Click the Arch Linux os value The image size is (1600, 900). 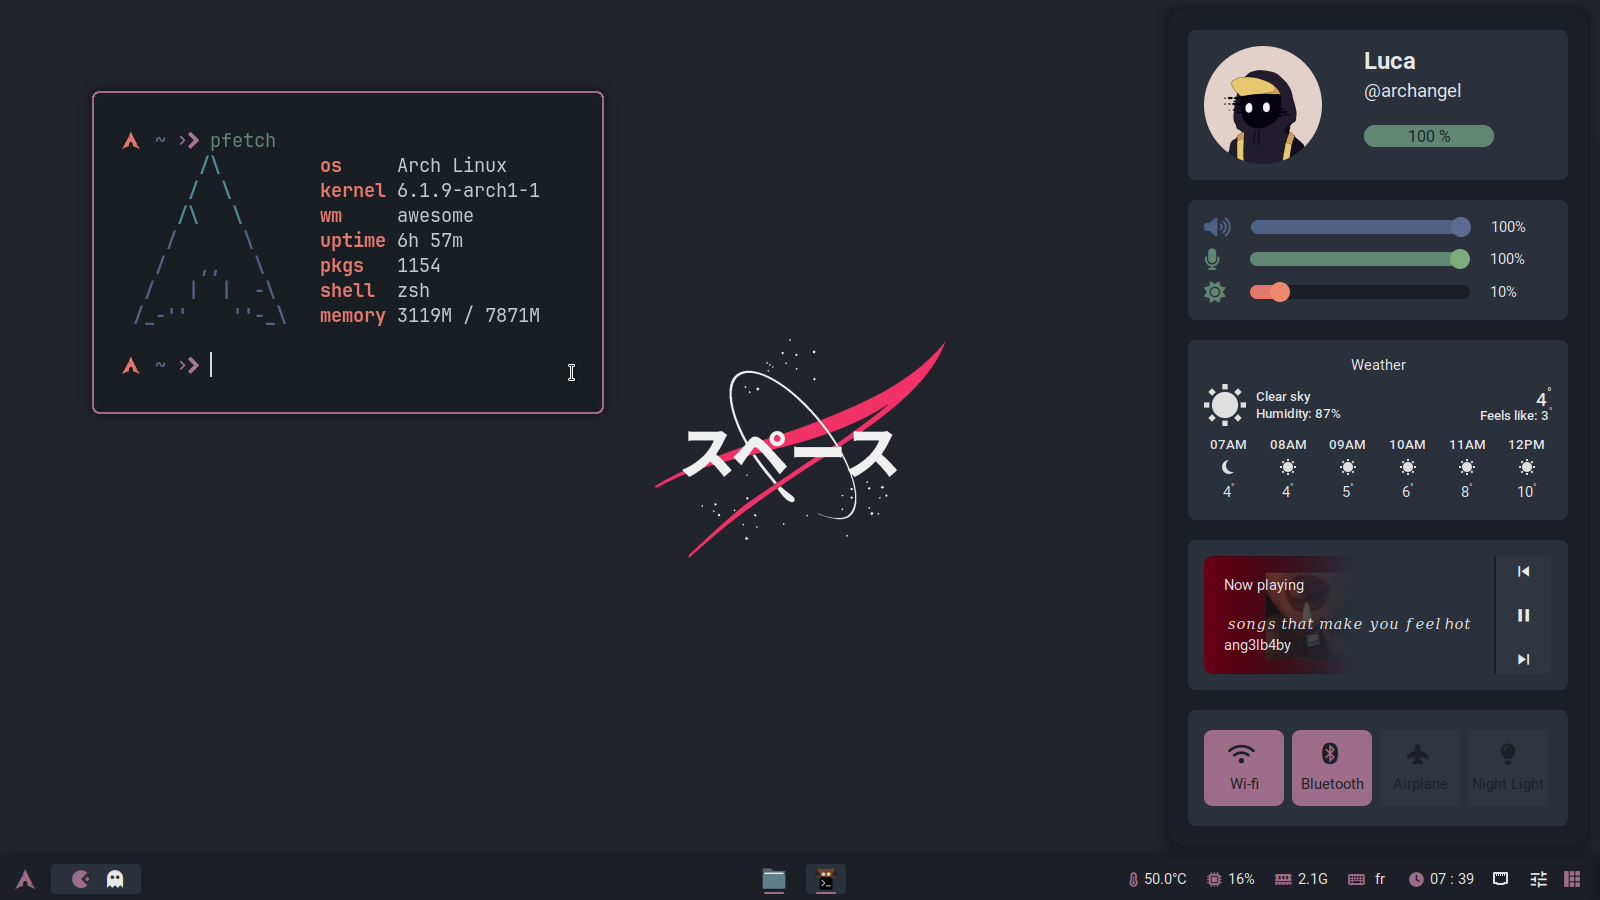point(452,166)
